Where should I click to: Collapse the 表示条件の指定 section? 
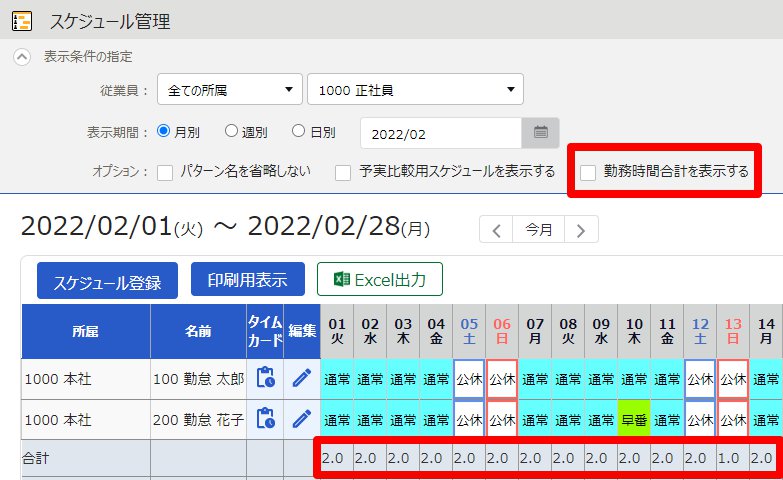point(21,57)
